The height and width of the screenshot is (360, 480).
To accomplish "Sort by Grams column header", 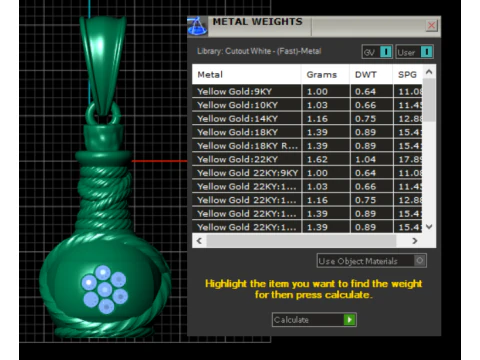I will tap(325, 74).
